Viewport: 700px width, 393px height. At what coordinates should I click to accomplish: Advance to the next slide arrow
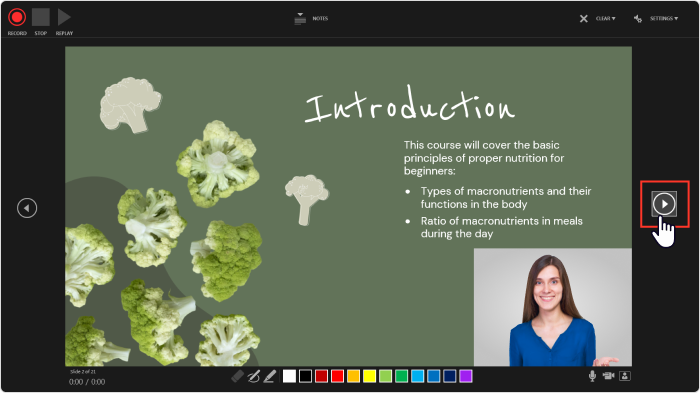click(x=664, y=204)
